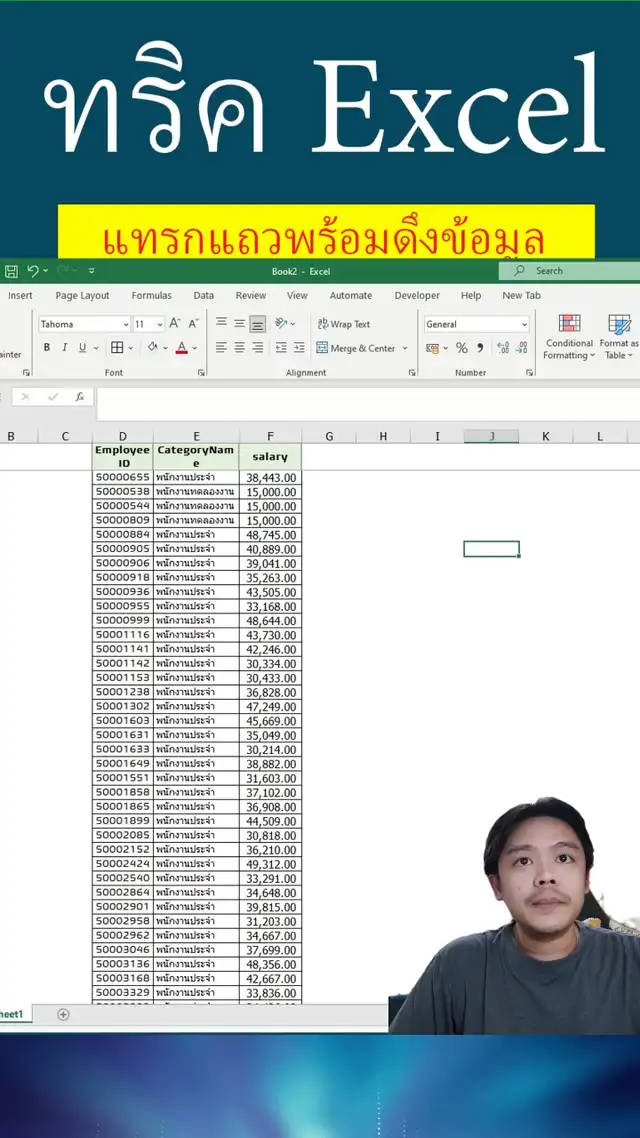Screen dimensions: 640x1138
Task: Open the Merge & Center dropdown arrow
Action: 405,349
